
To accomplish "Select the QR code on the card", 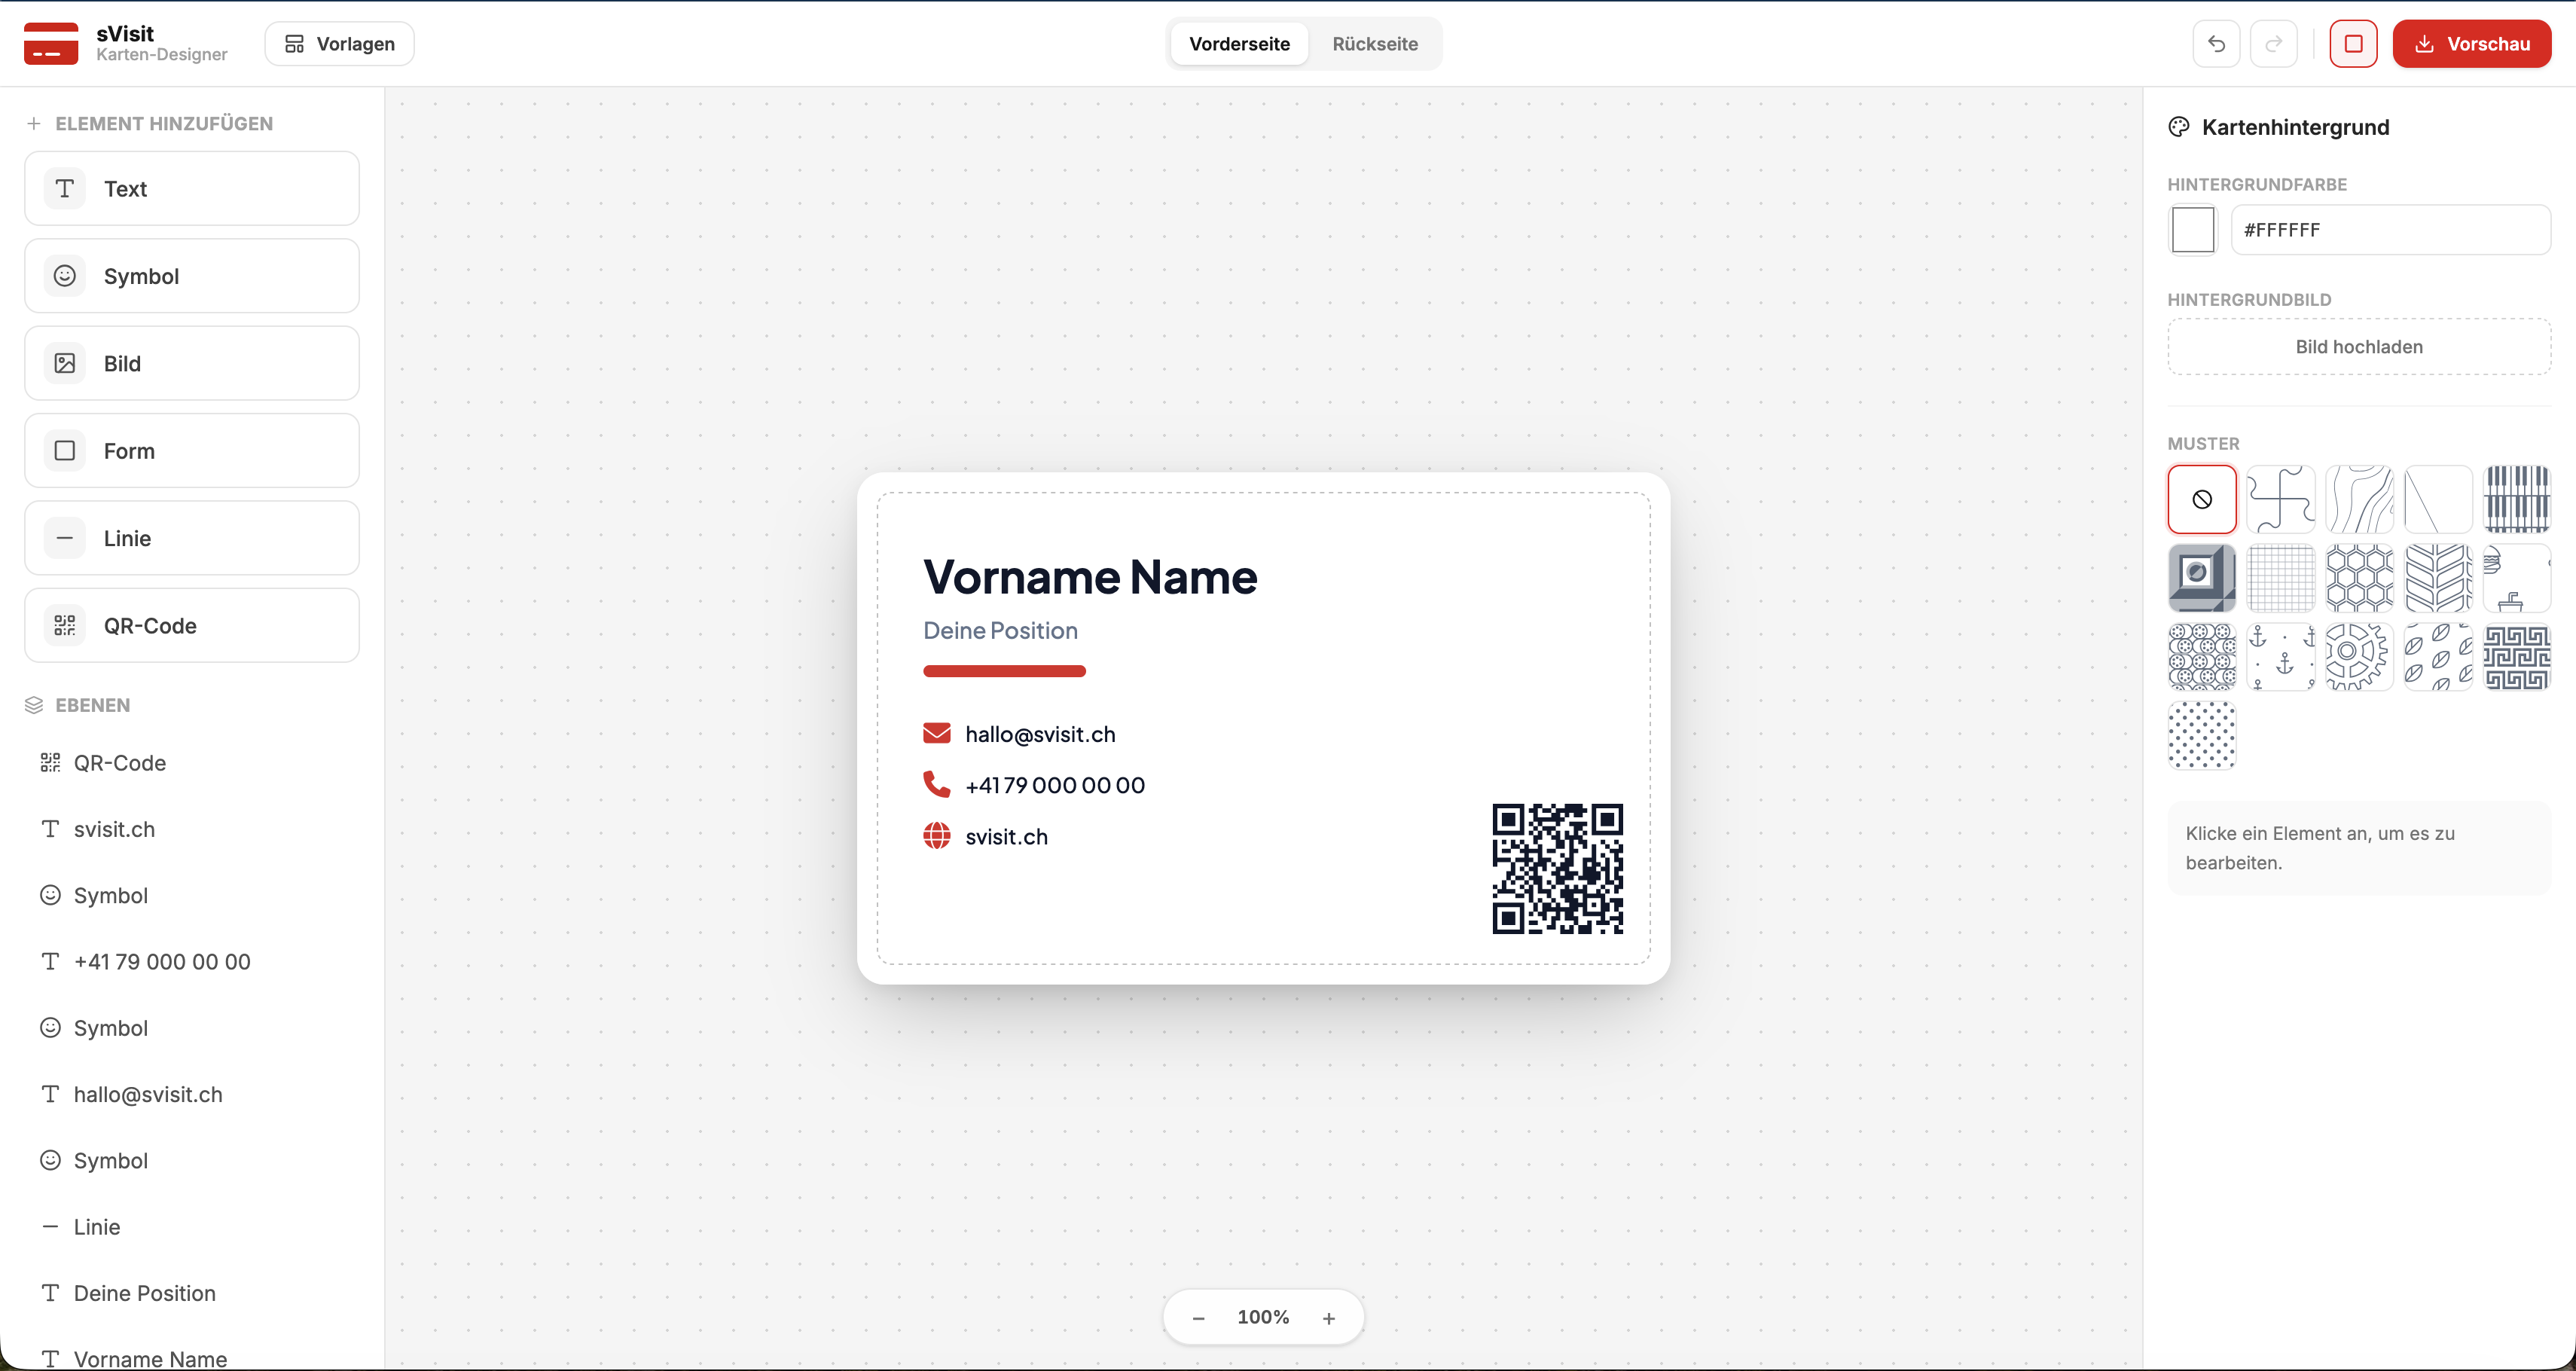I will pyautogui.click(x=1557, y=869).
